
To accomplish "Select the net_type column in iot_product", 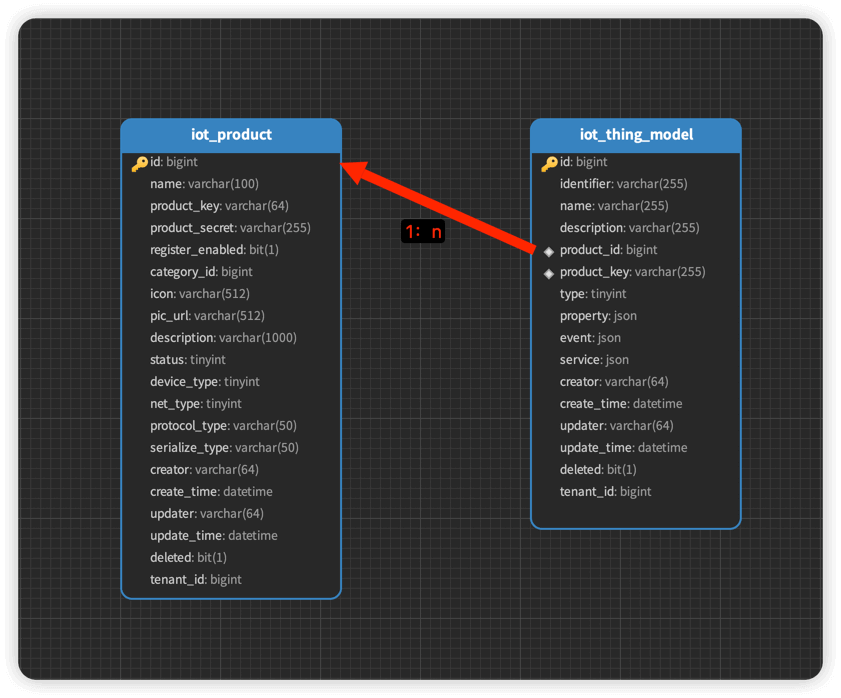I will (196, 404).
